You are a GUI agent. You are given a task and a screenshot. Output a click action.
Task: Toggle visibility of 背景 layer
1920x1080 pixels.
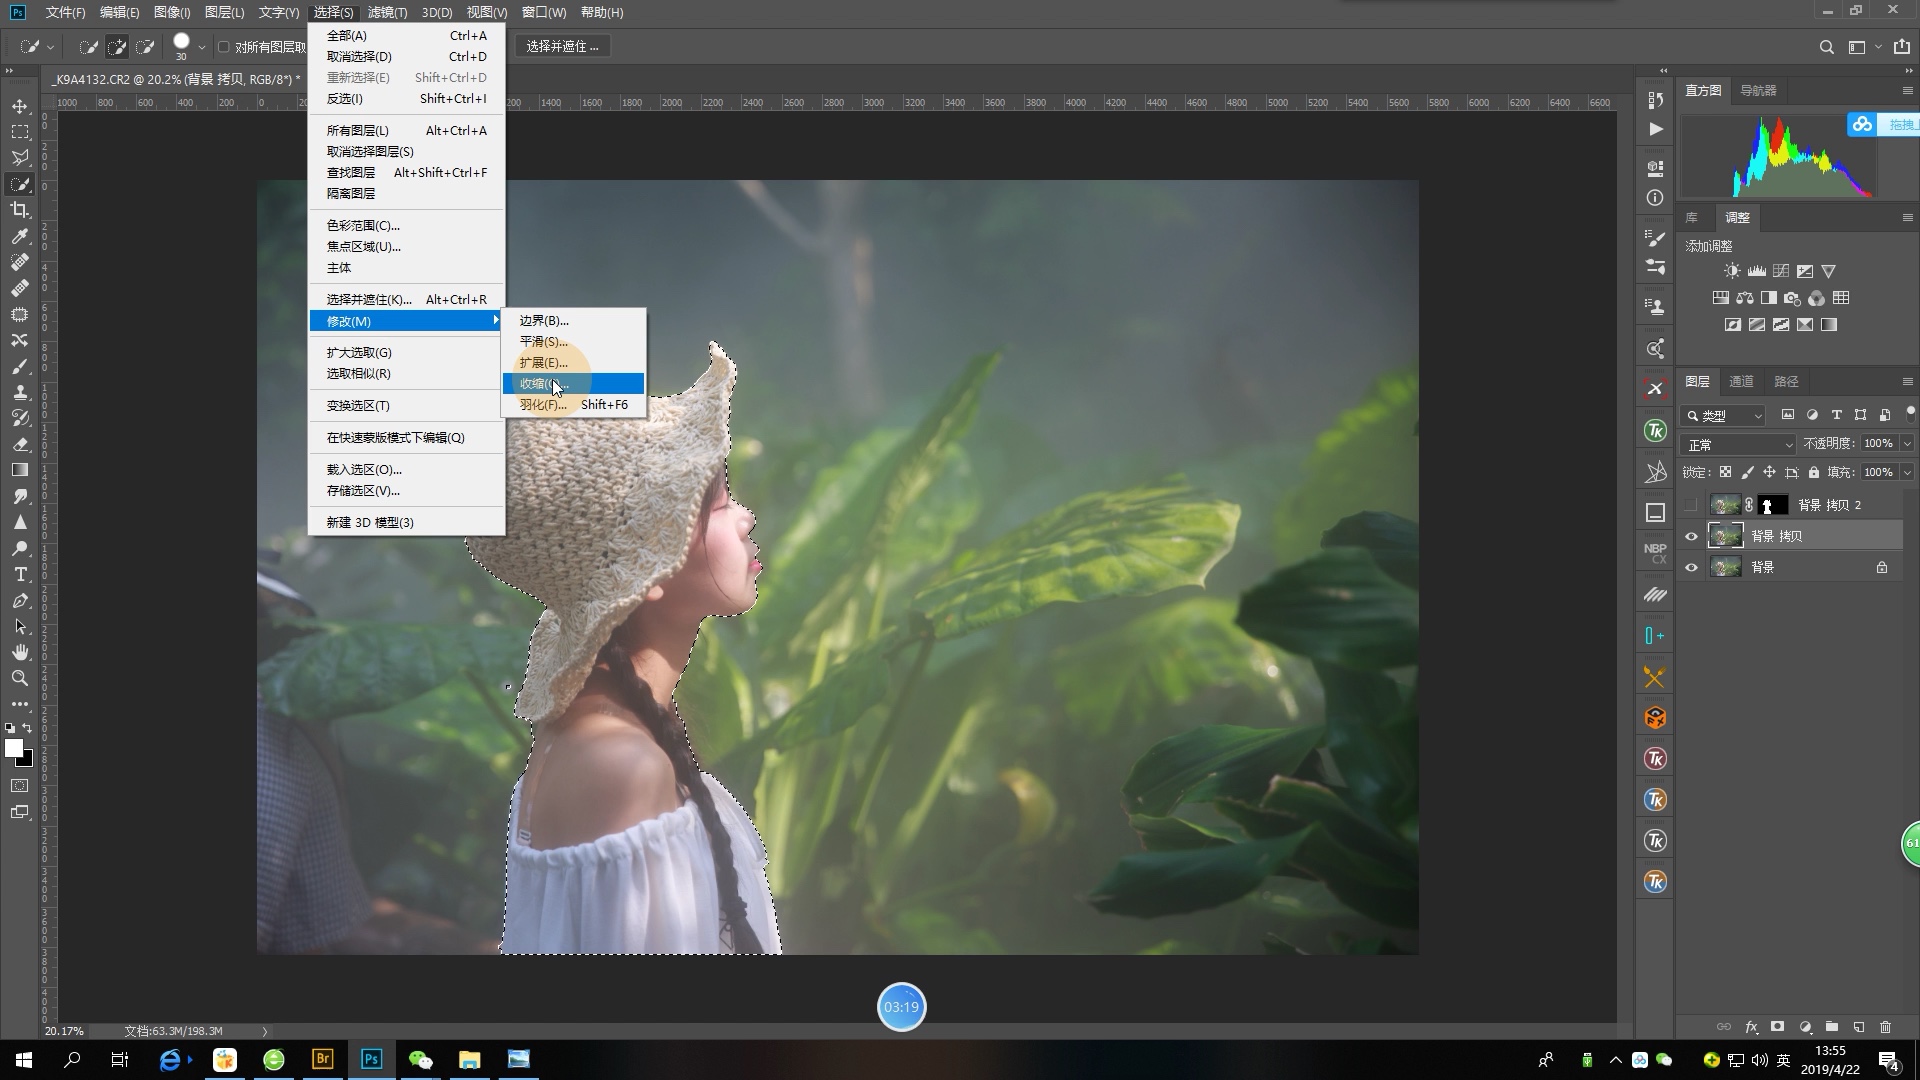1691,568
